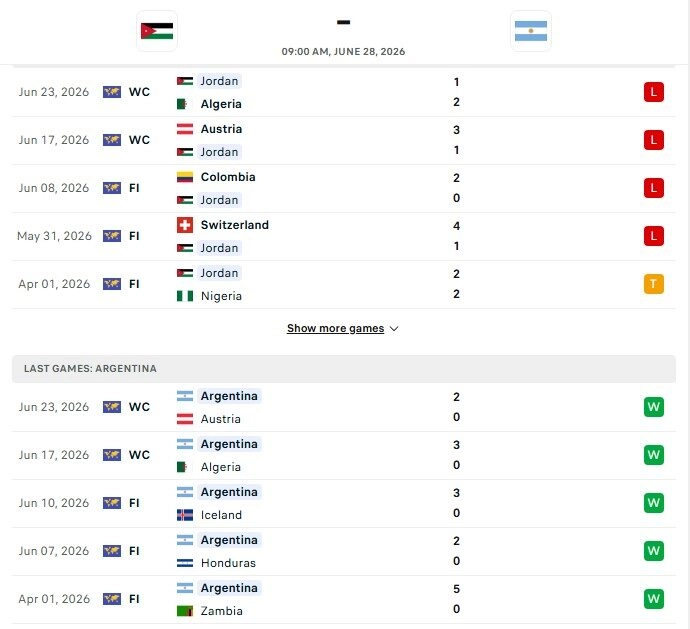Click the orange T badge for Jordan vs Nigeria
This screenshot has width=690, height=629.
point(653,284)
